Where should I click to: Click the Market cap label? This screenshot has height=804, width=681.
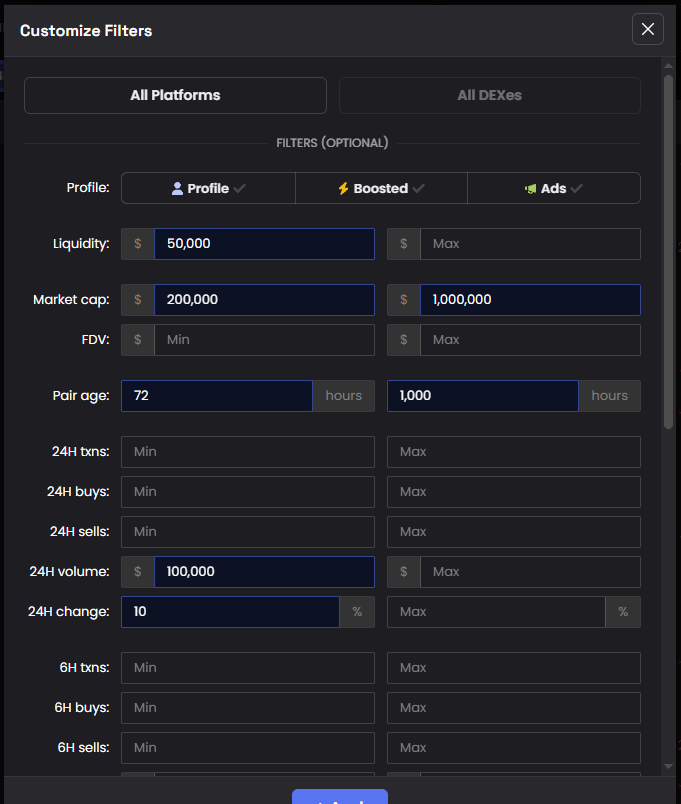point(71,299)
